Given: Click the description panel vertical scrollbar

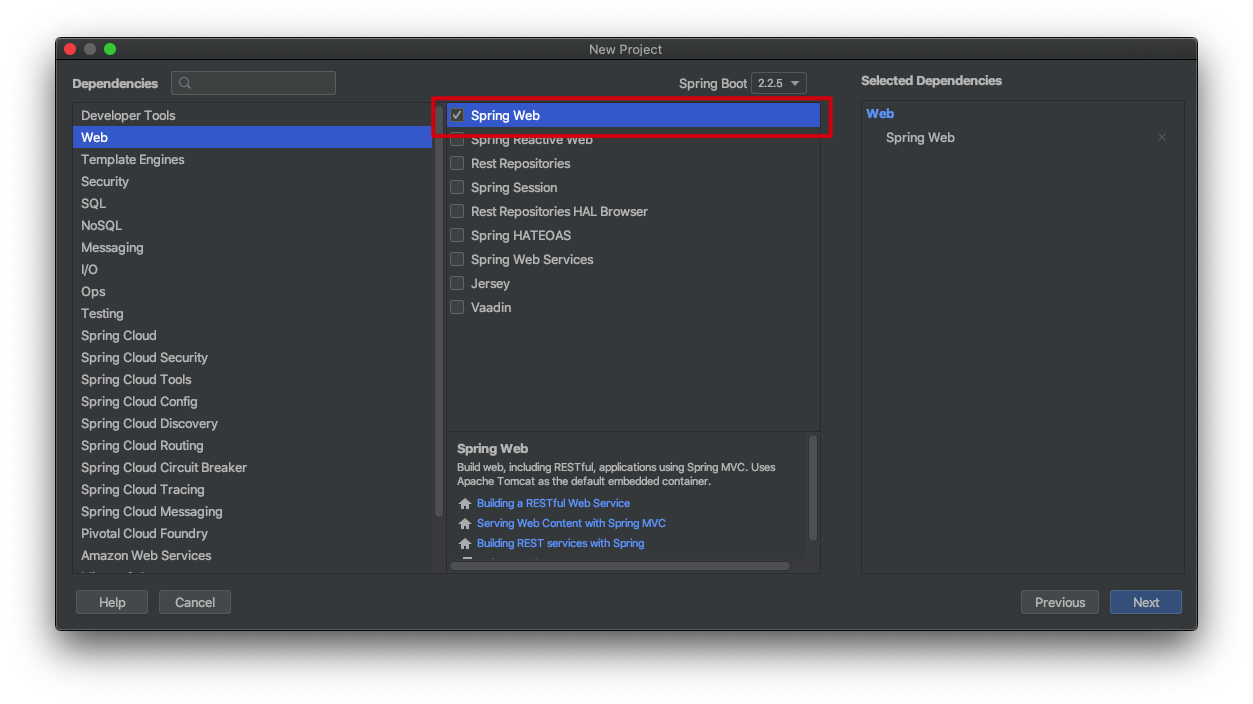Looking at the screenshot, I should click(x=813, y=487).
